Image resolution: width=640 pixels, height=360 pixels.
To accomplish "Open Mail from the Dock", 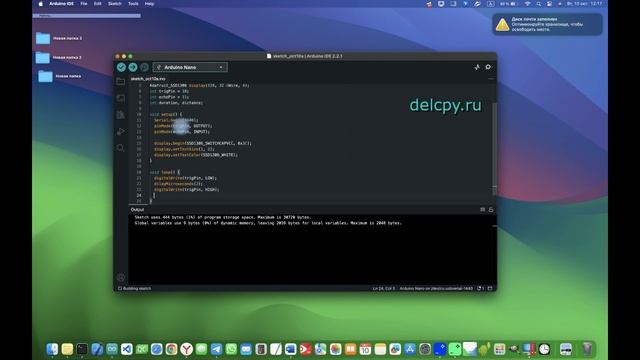I will click(x=246, y=349).
